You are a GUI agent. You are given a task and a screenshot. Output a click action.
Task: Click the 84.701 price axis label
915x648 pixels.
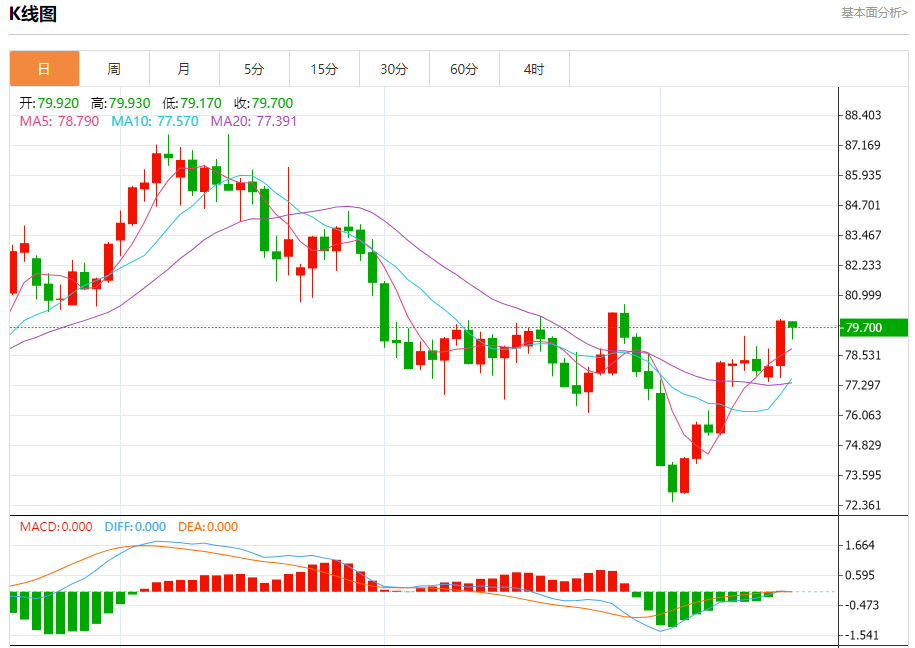point(863,205)
